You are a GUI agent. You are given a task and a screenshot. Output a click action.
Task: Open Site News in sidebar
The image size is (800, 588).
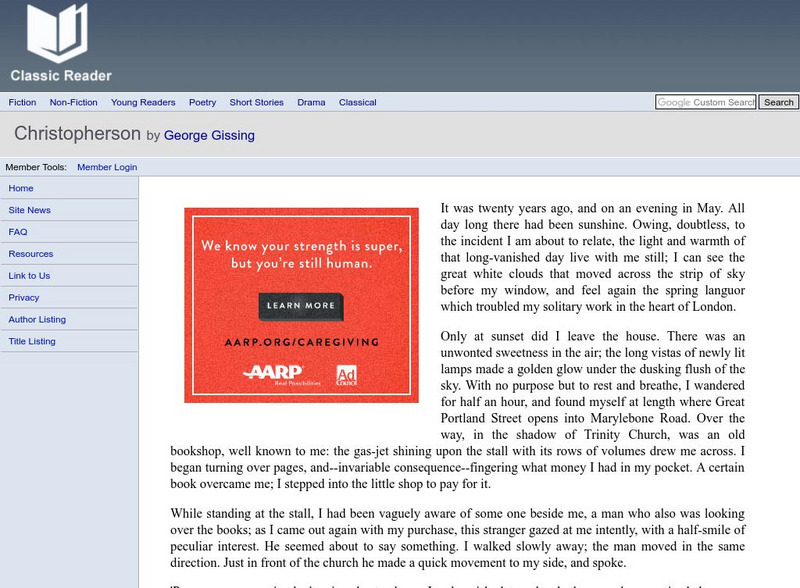pyautogui.click(x=30, y=210)
